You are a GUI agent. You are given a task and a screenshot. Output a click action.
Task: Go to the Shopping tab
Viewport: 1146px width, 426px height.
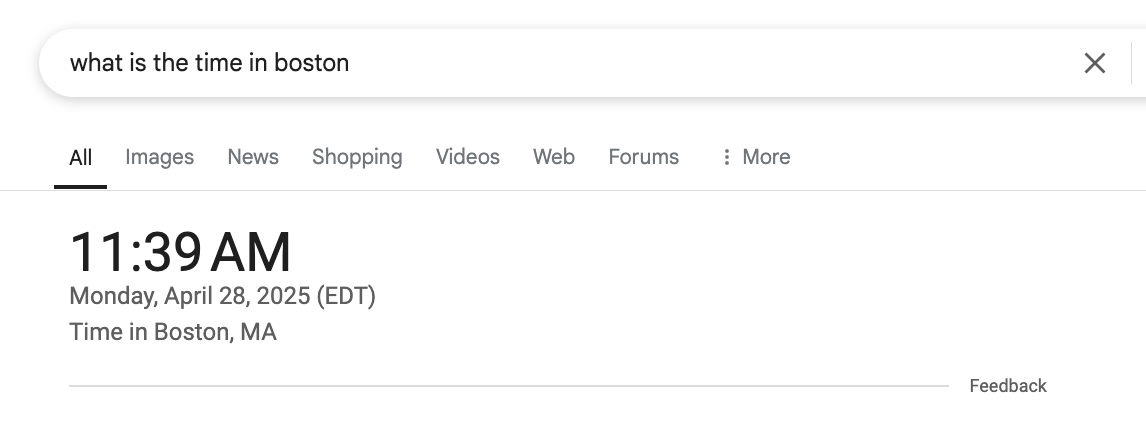pos(357,157)
